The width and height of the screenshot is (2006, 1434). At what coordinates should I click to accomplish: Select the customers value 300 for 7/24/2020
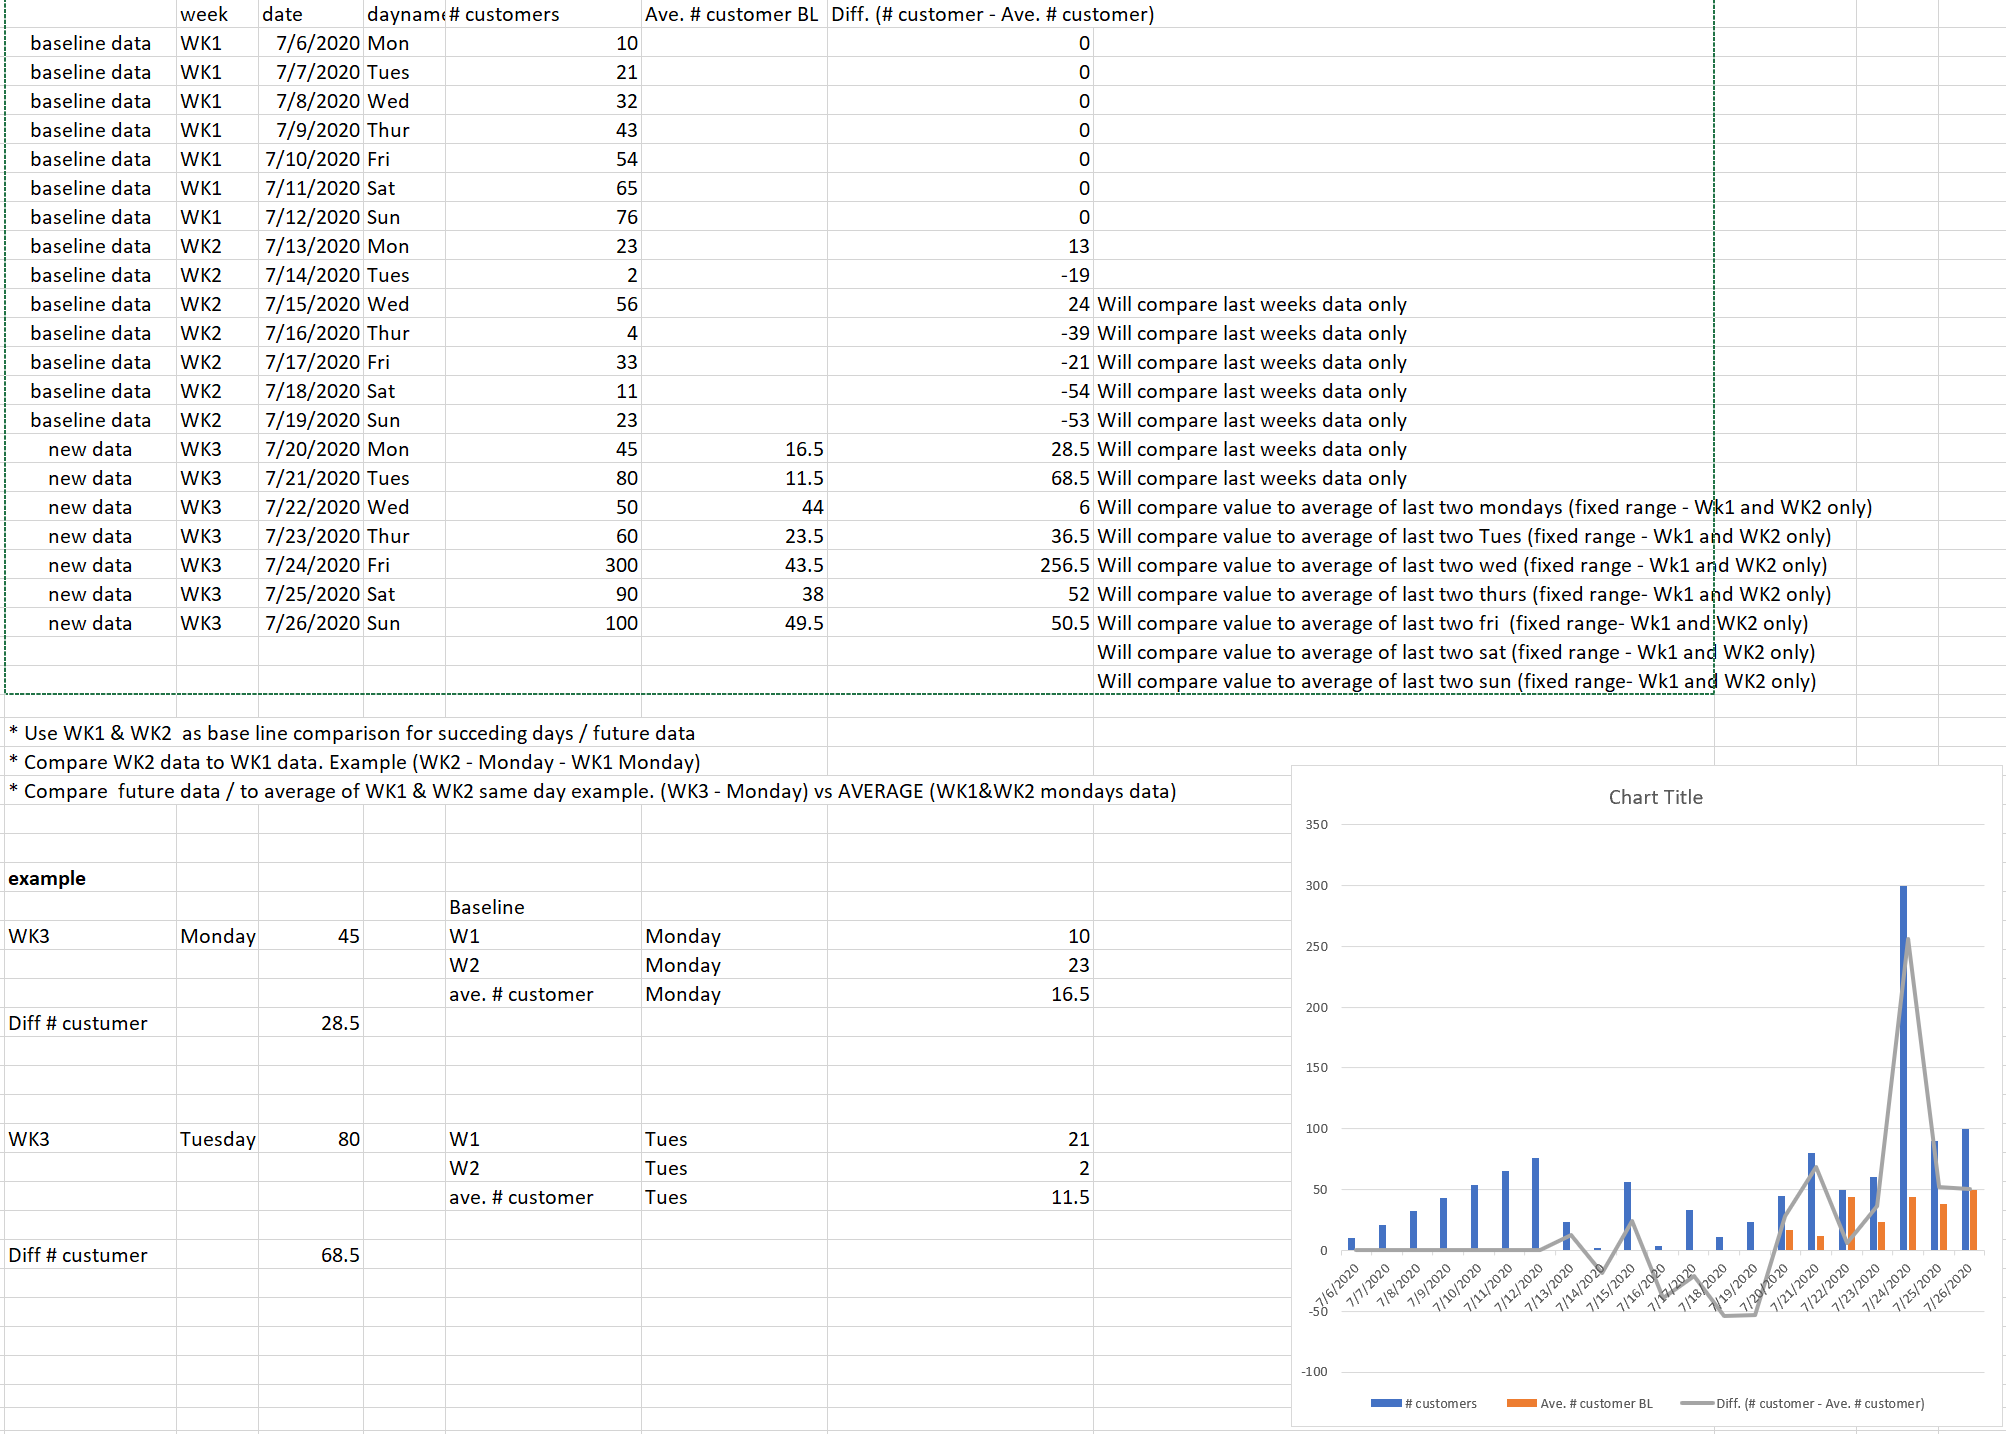pyautogui.click(x=543, y=565)
